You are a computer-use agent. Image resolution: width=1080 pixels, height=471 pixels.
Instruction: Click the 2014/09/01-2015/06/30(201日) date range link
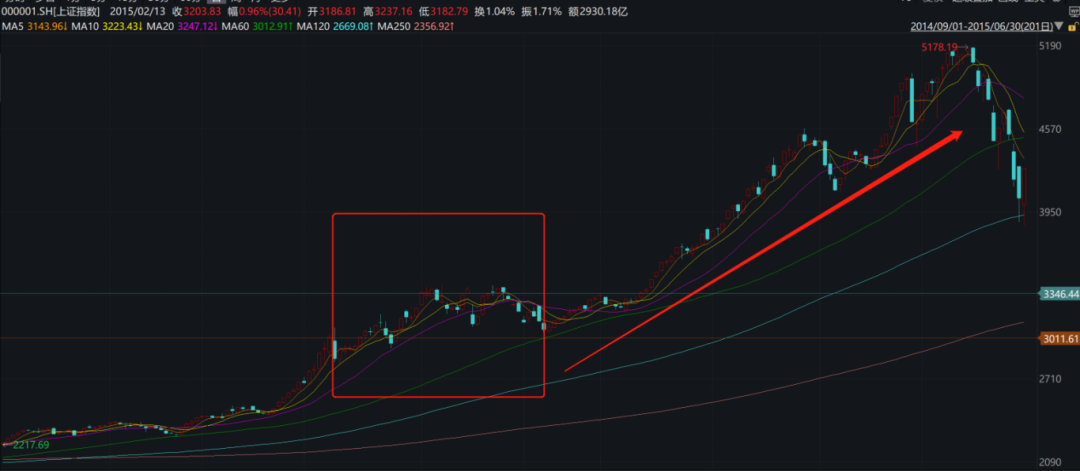click(x=982, y=27)
